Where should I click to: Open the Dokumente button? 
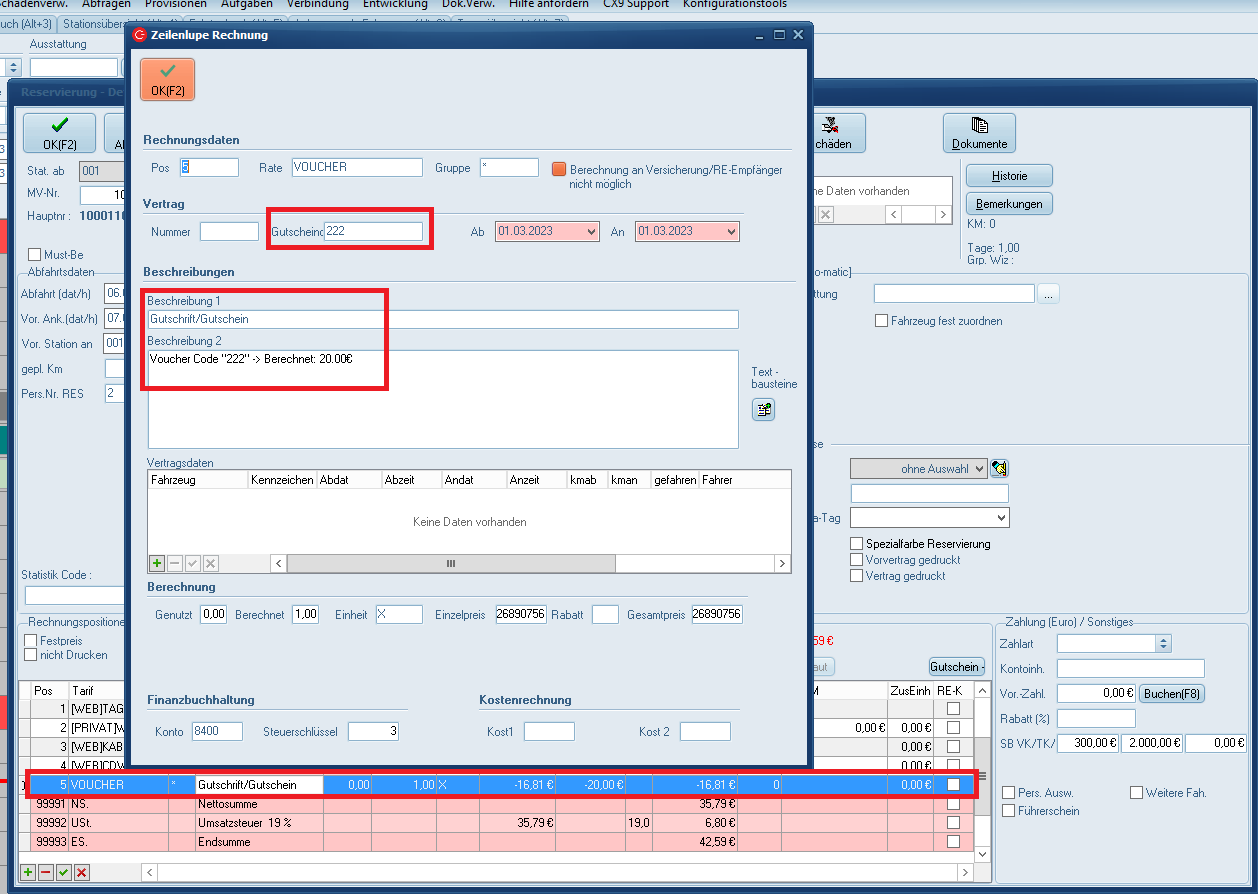point(979,133)
